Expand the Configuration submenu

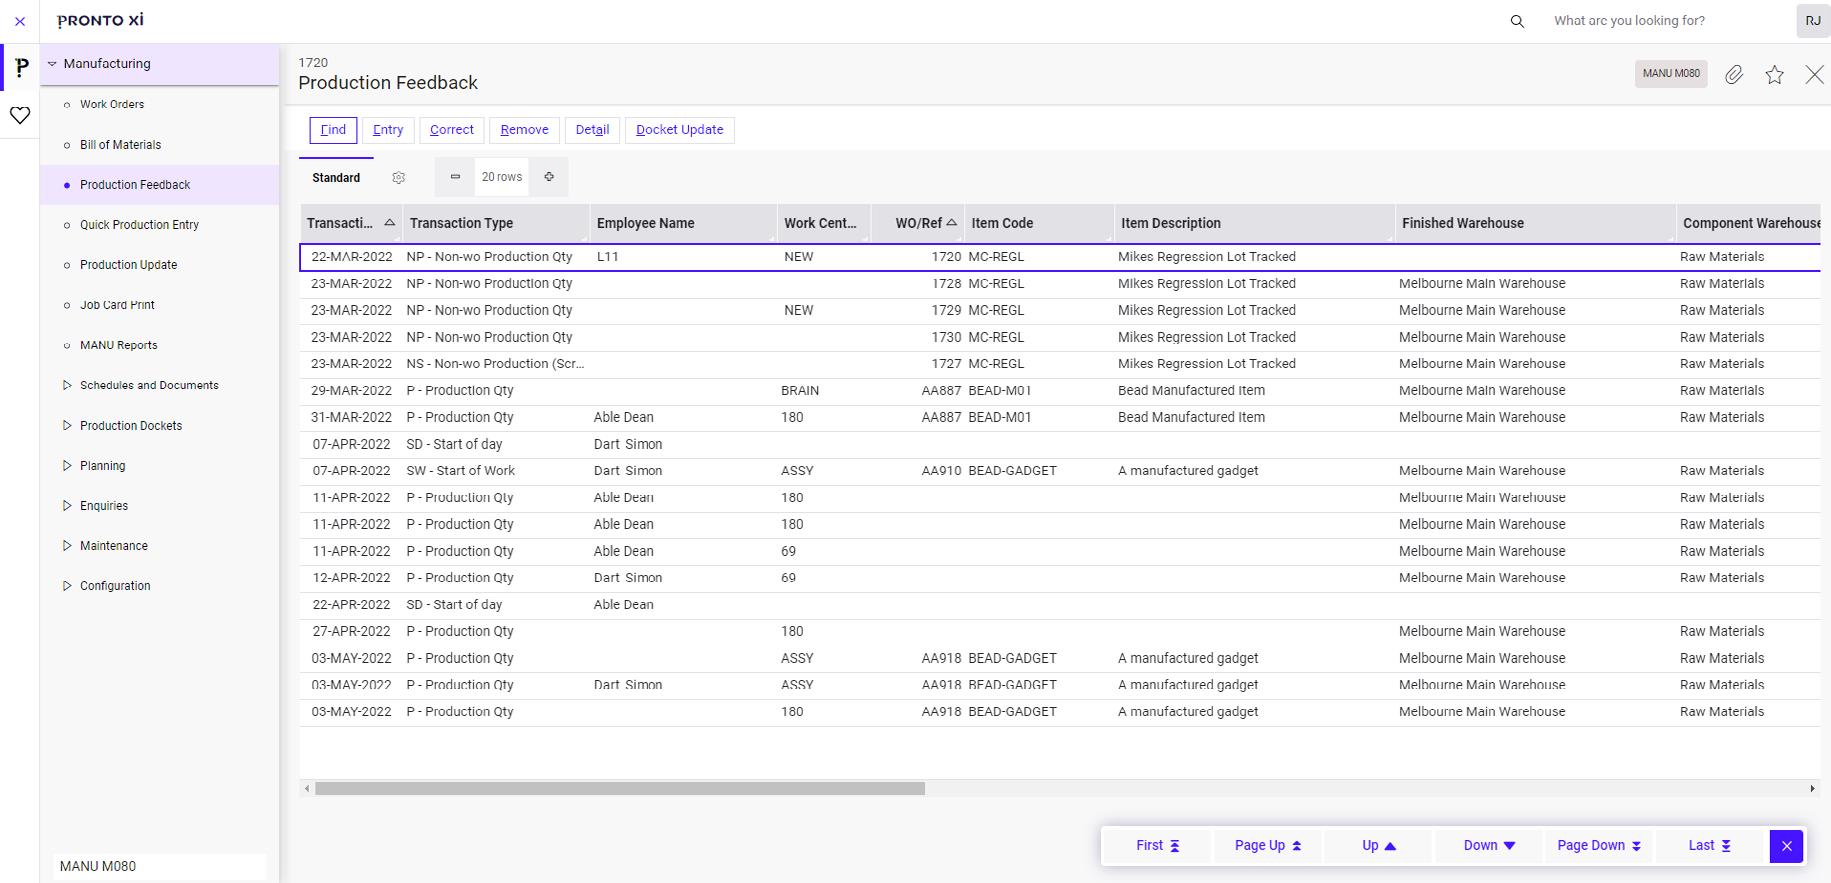[67, 585]
